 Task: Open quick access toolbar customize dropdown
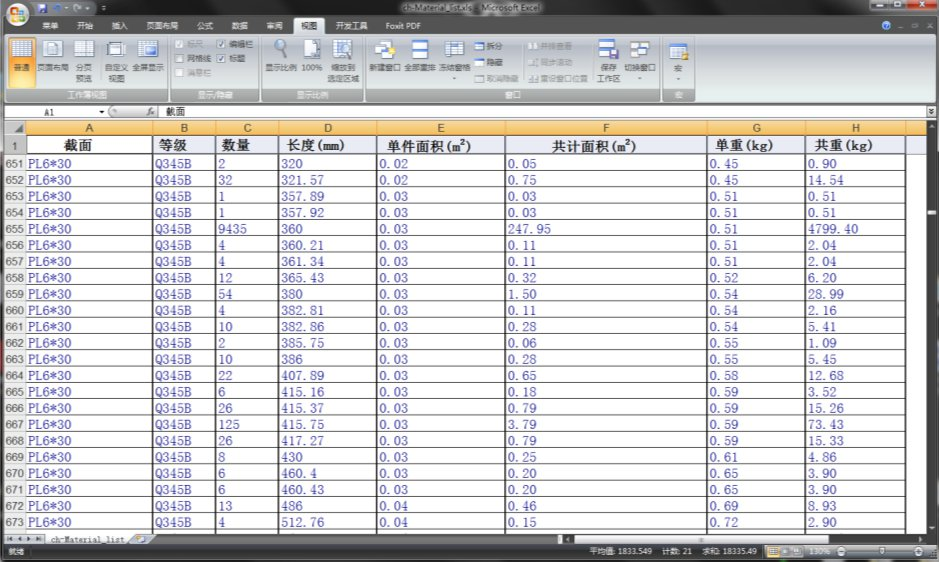(104, 8)
